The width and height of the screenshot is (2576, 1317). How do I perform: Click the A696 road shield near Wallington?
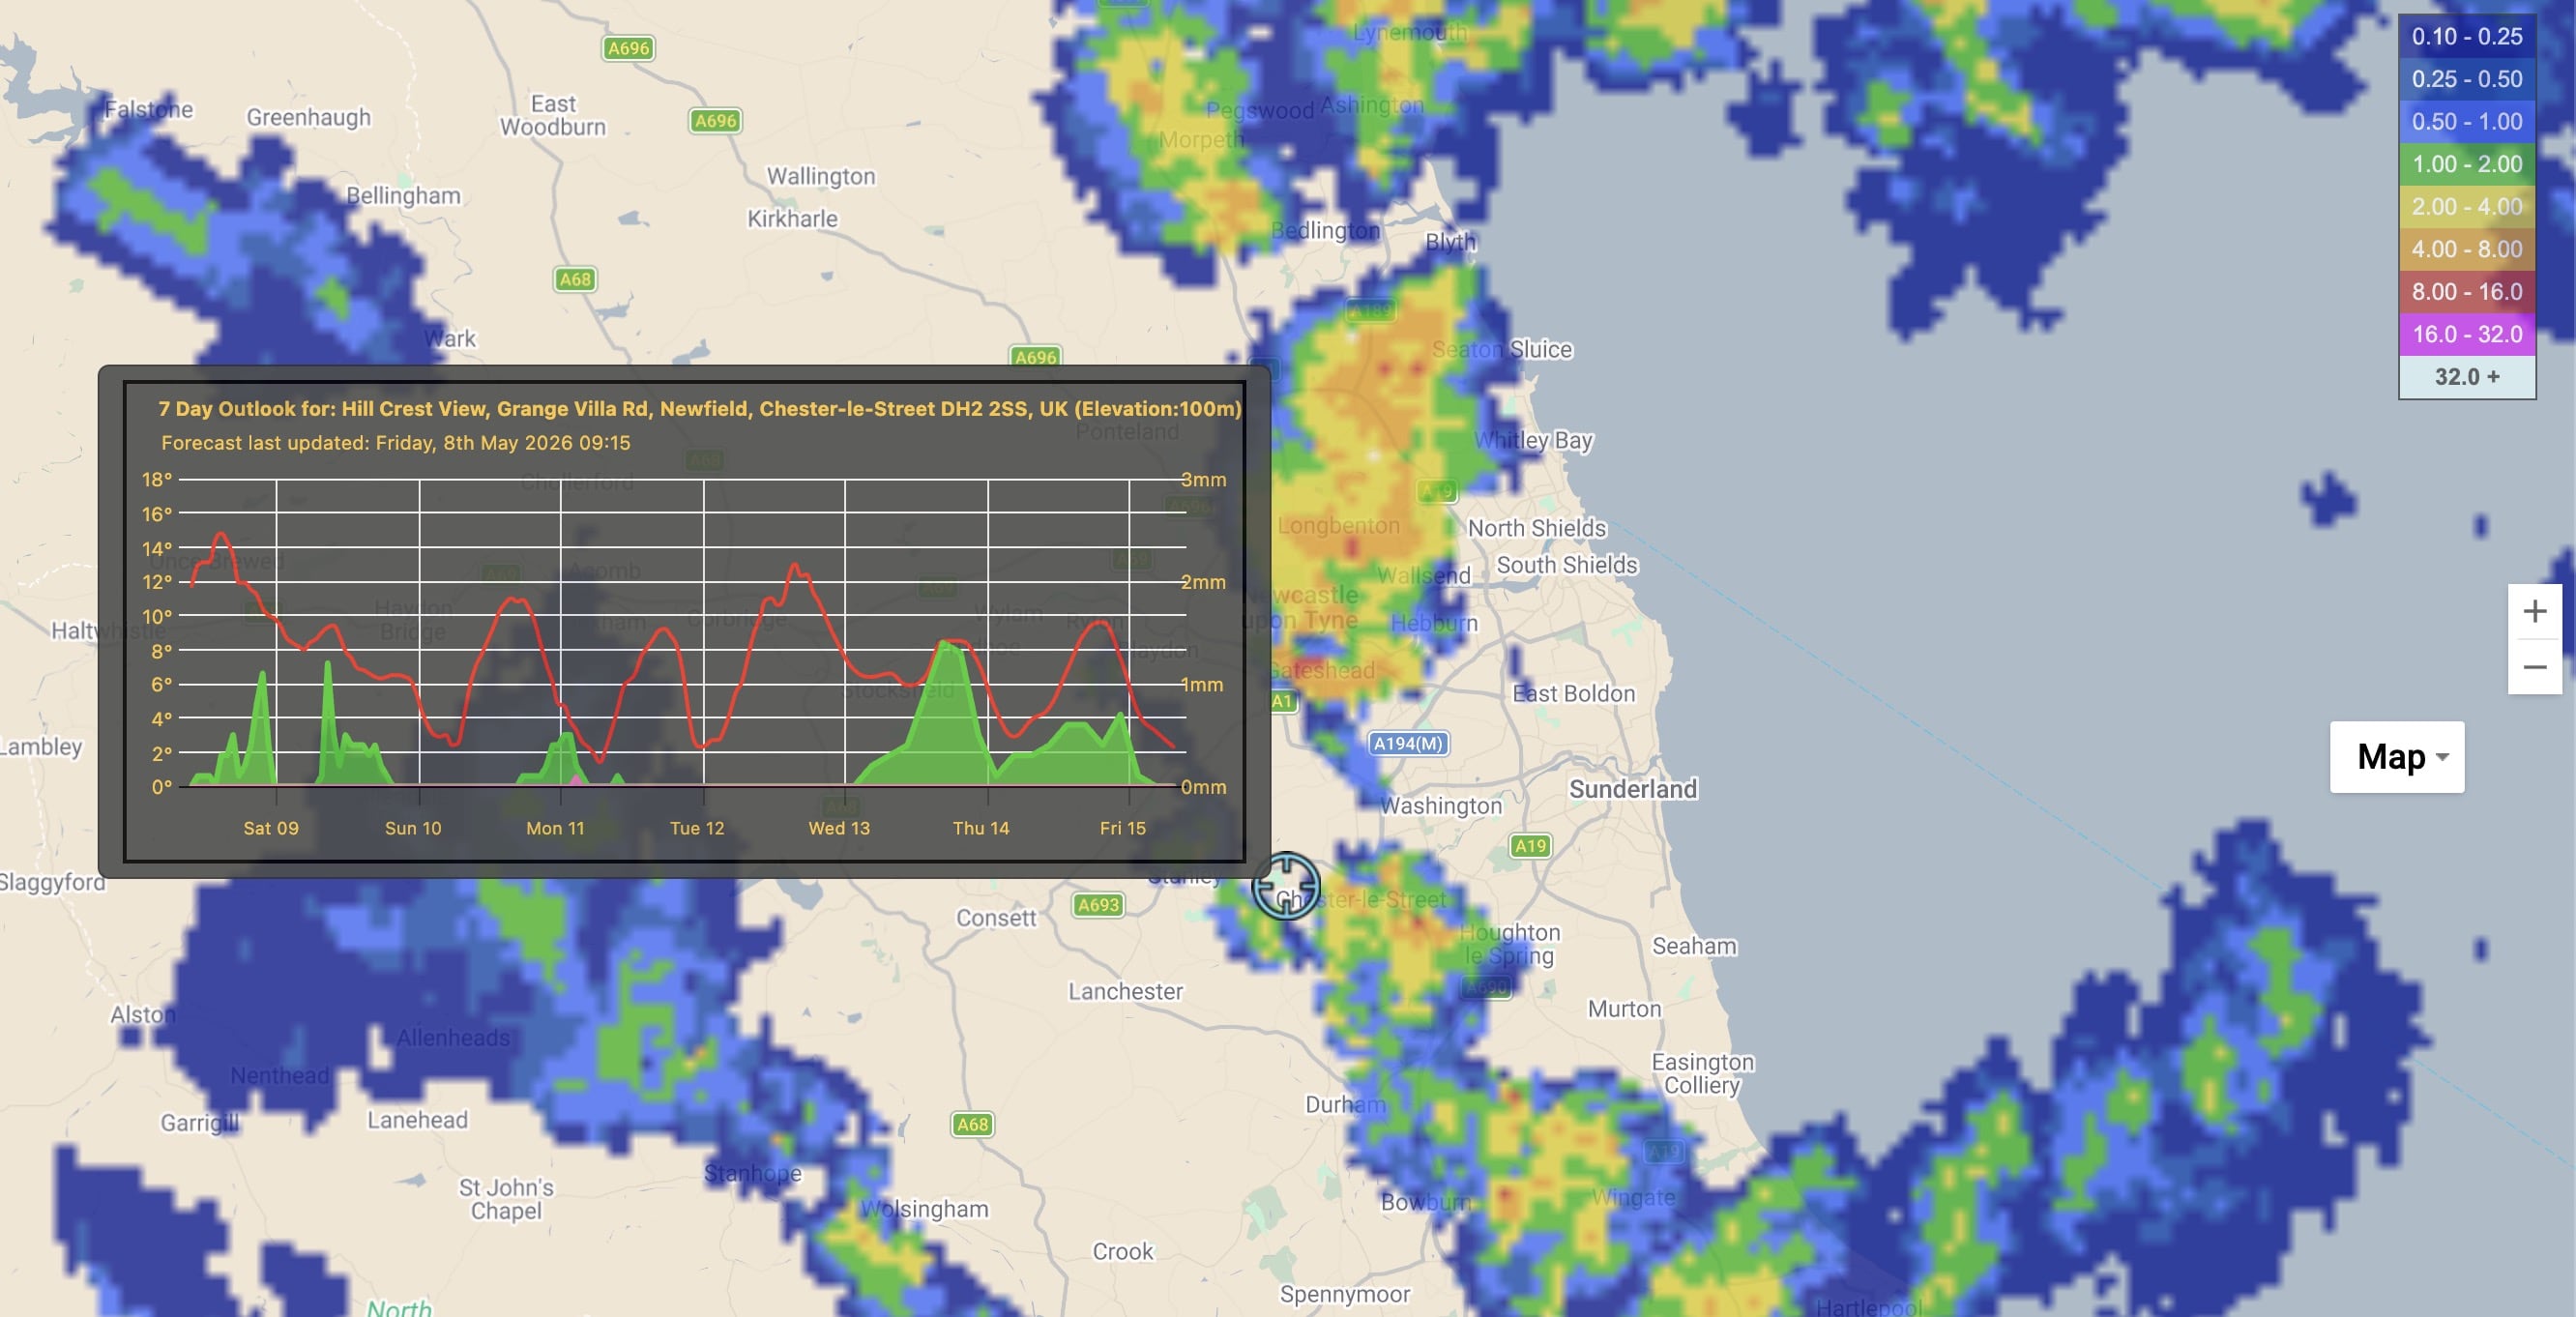click(715, 121)
